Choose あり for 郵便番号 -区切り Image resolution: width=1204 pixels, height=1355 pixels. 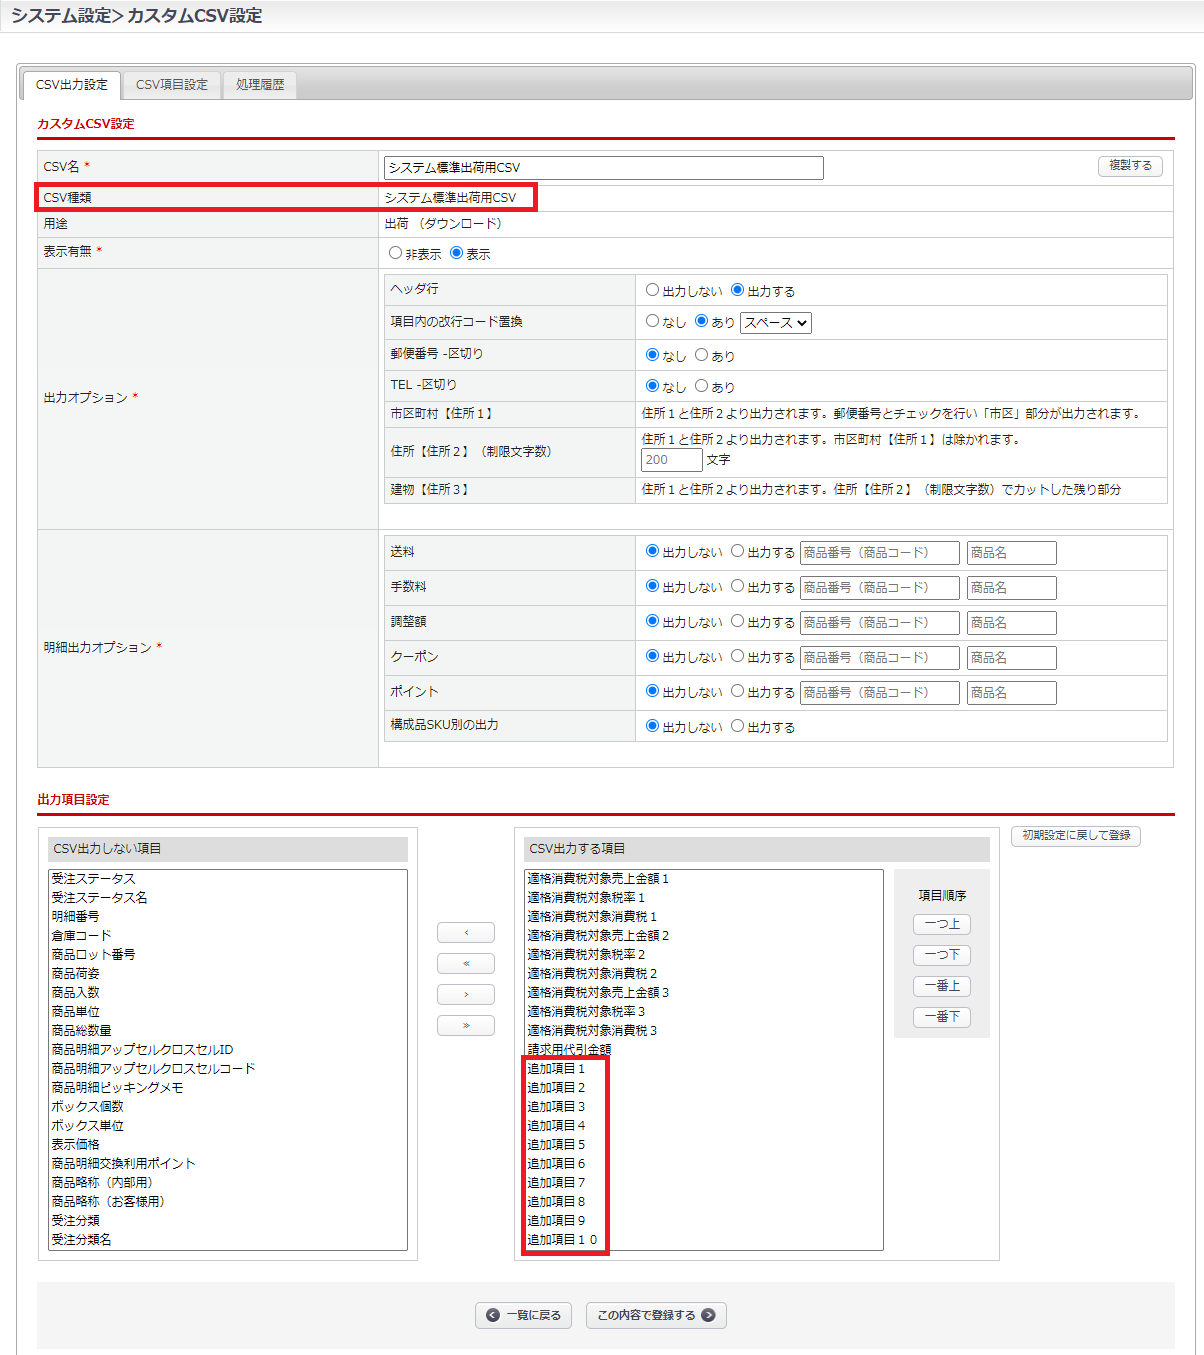click(x=702, y=355)
